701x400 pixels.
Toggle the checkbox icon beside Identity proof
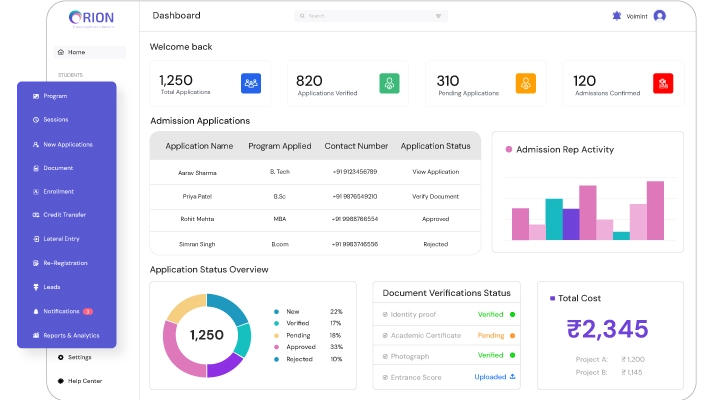tap(383, 314)
